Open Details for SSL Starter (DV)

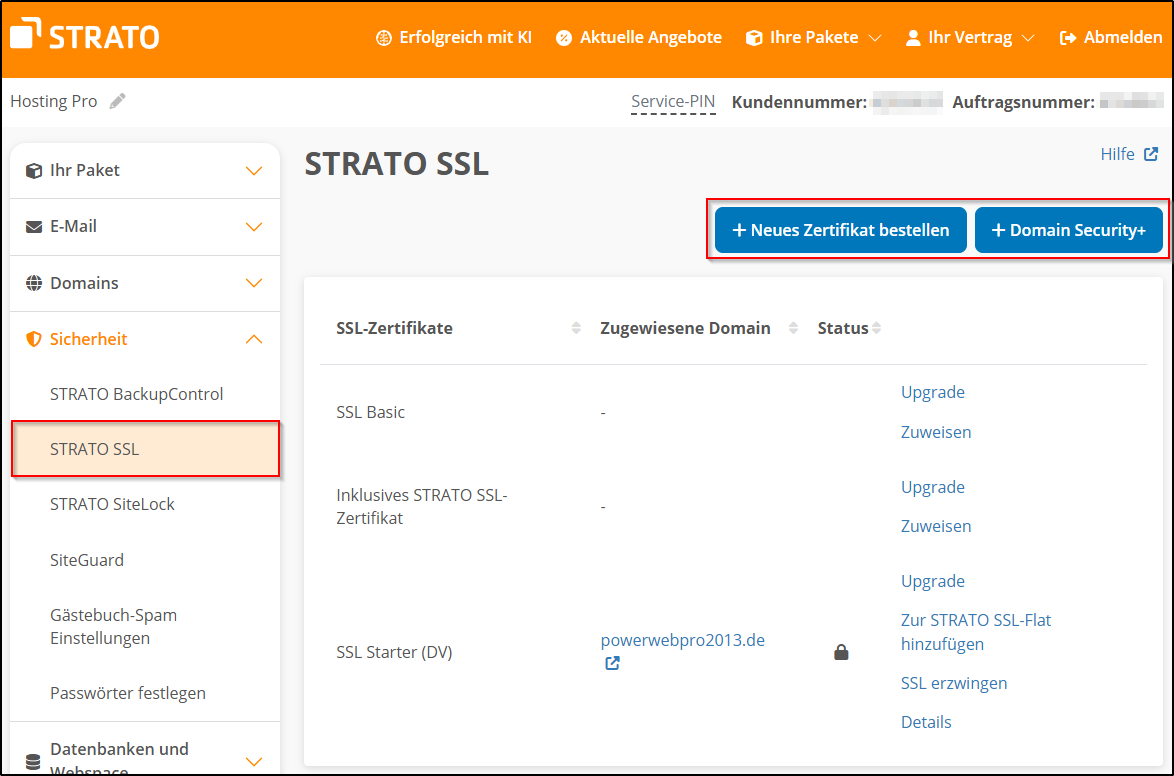pyautogui.click(x=926, y=721)
